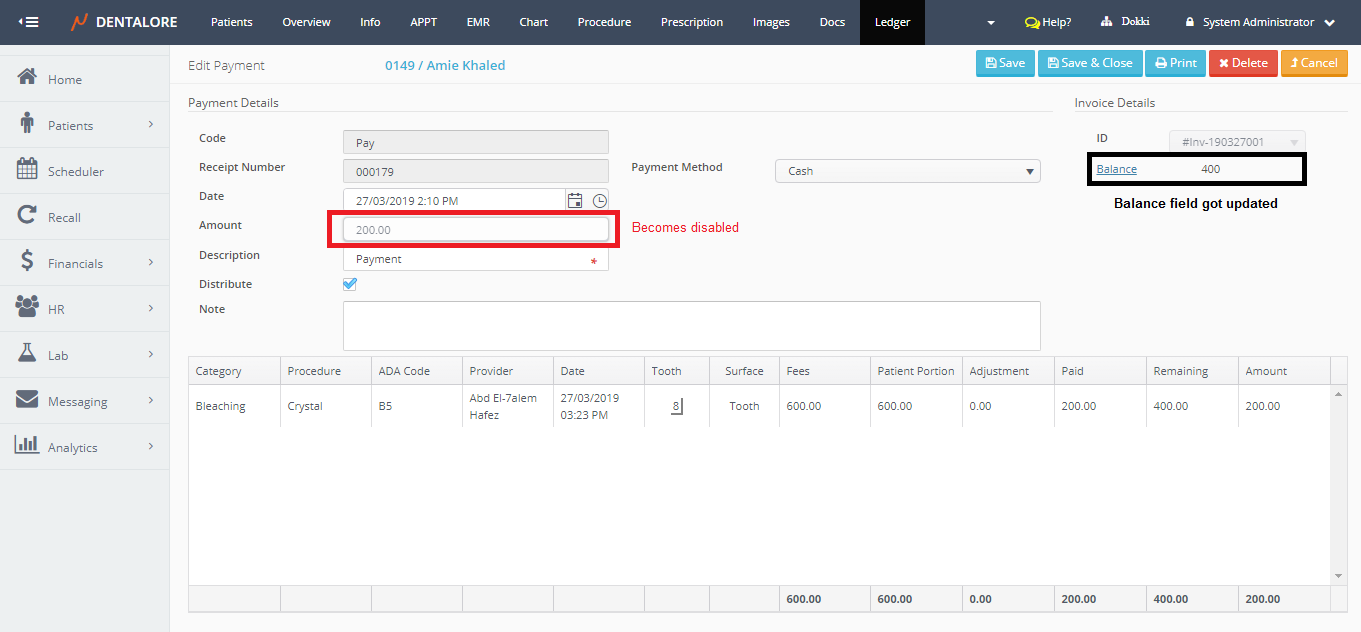Open Scheduler calendar icon in sidebar

(28, 170)
